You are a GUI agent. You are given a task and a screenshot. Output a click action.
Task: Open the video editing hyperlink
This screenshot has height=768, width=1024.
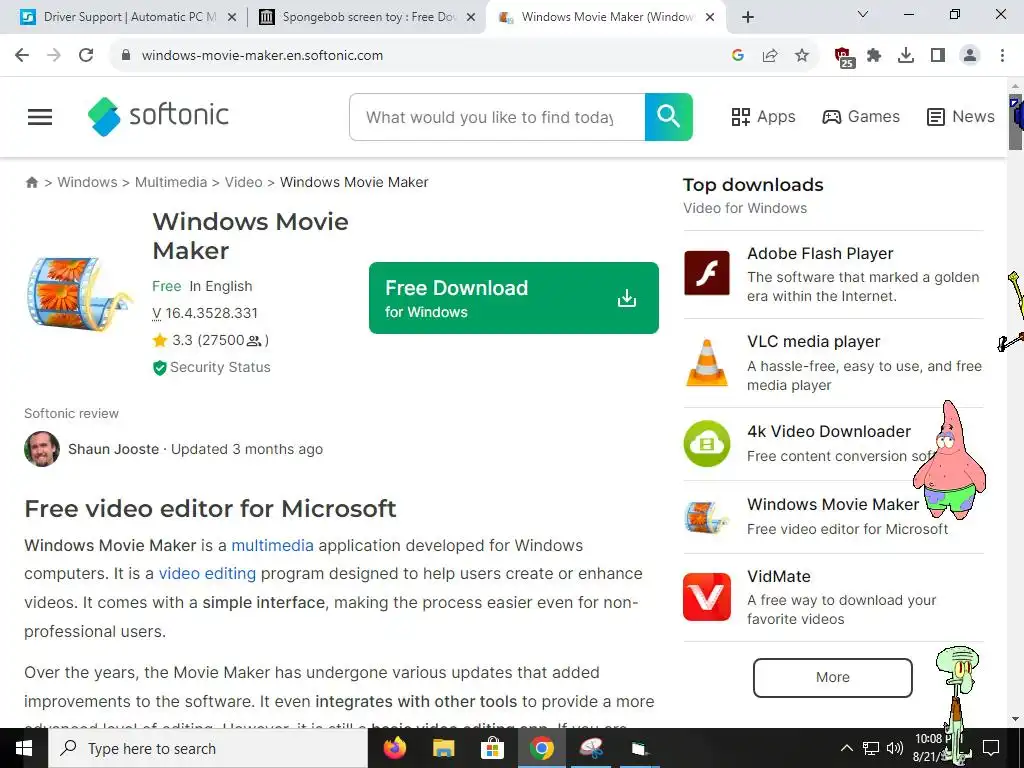(x=207, y=573)
